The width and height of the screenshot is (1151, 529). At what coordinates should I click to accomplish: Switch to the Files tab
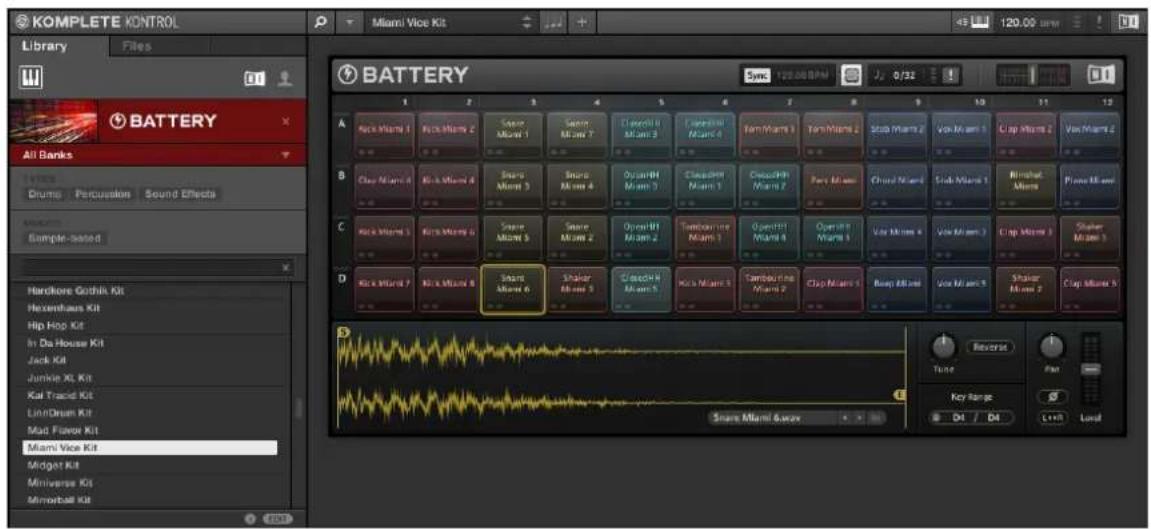137,46
